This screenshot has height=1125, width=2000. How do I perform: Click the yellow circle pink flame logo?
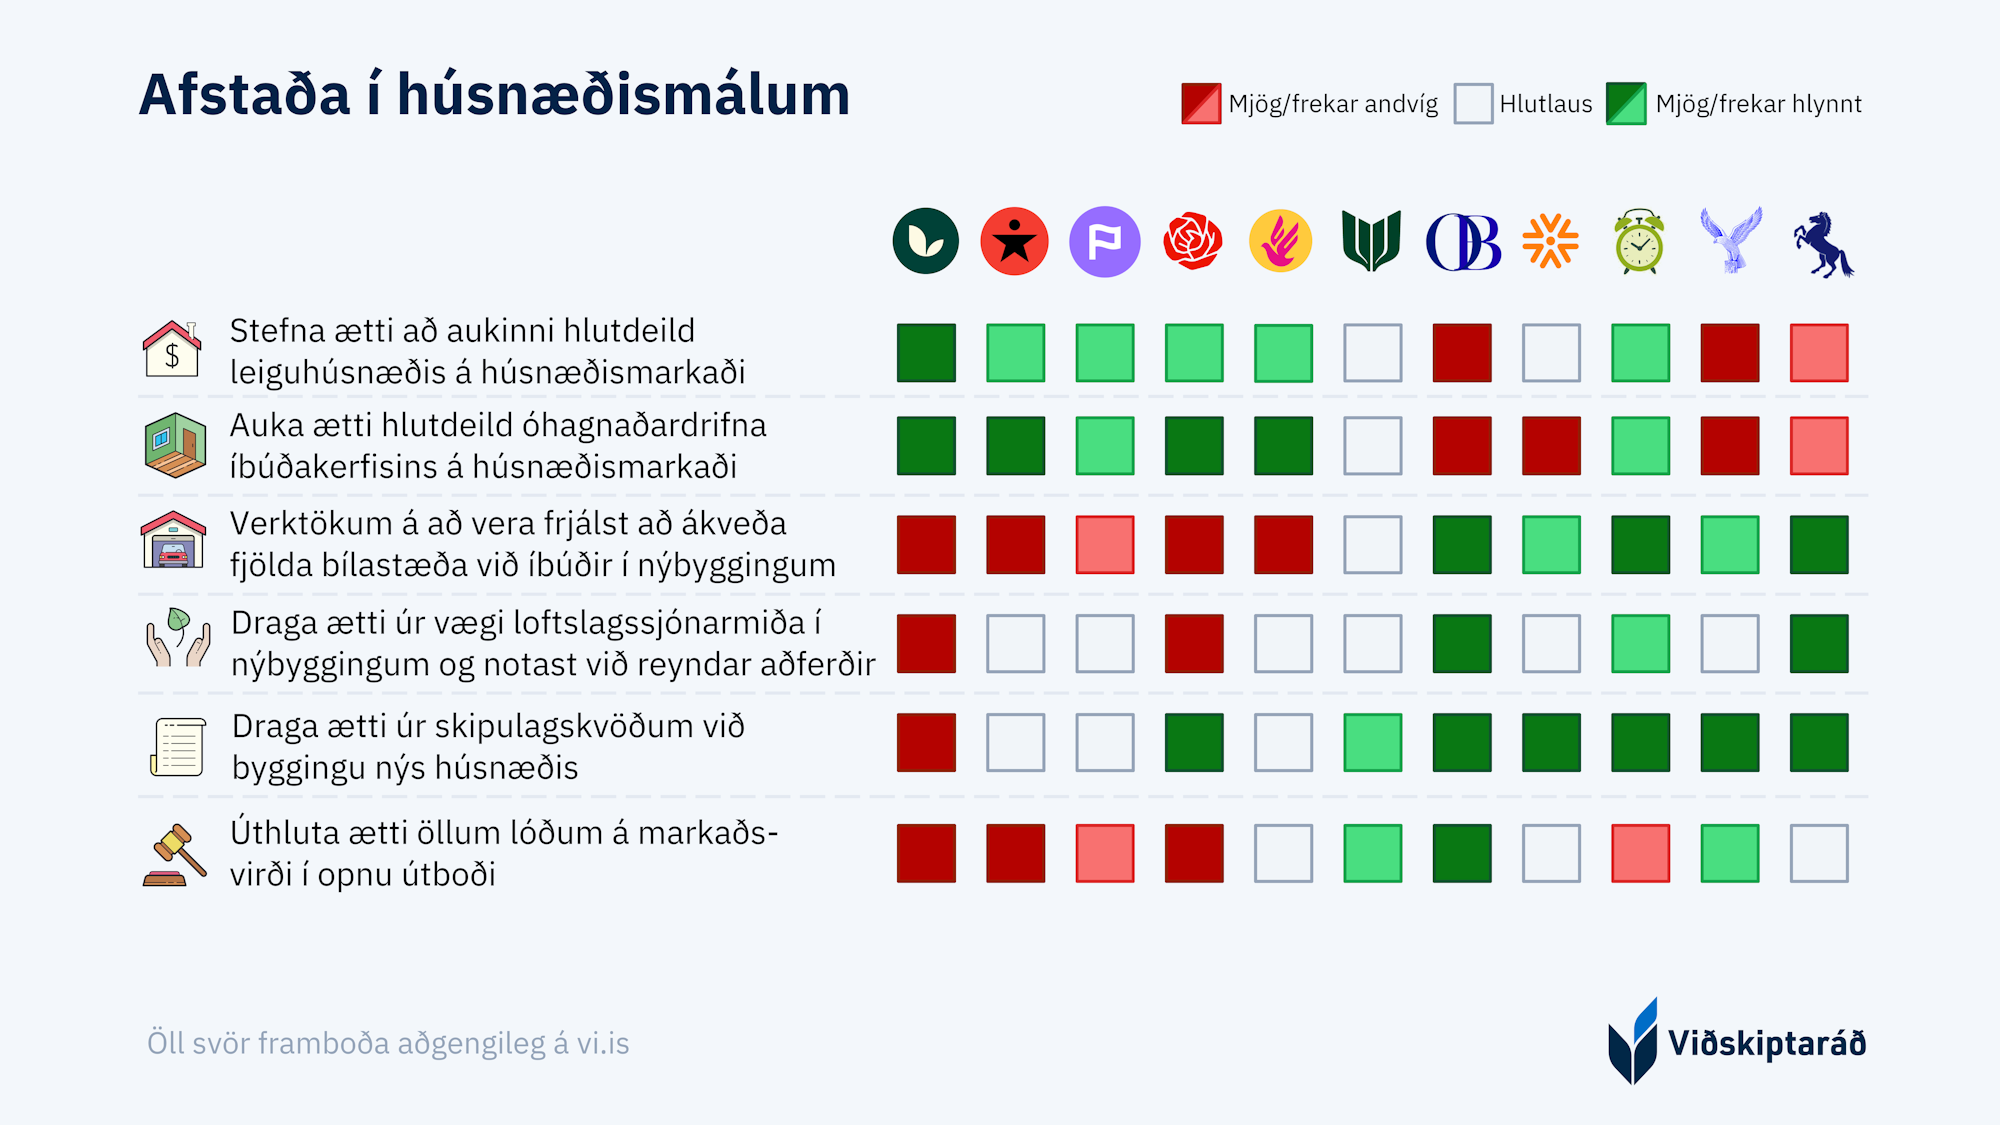[x=1281, y=242]
